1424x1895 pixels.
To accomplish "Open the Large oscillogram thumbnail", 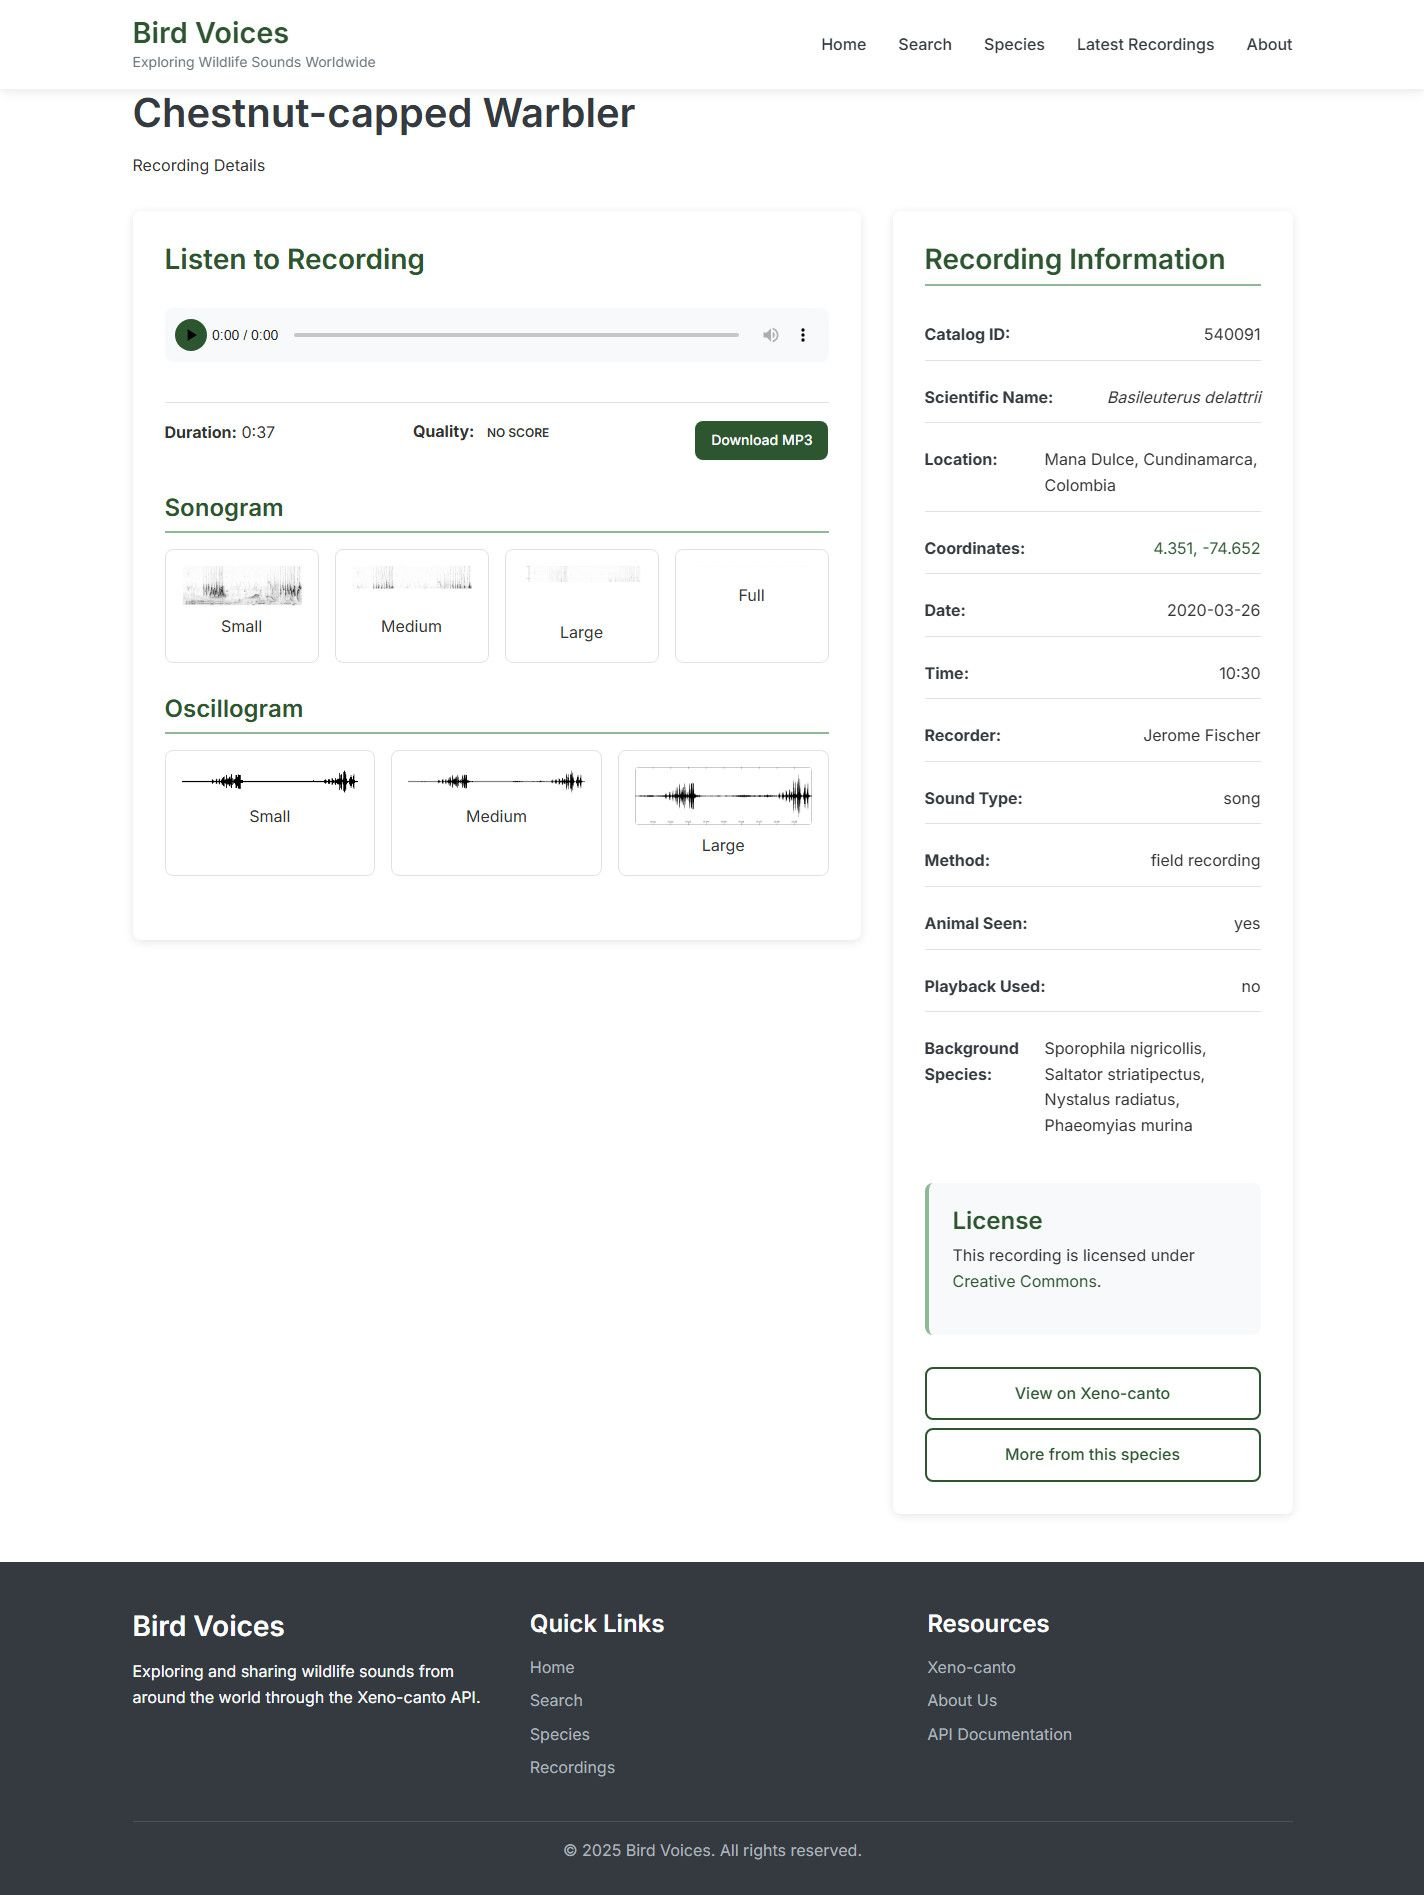I will coord(723,812).
